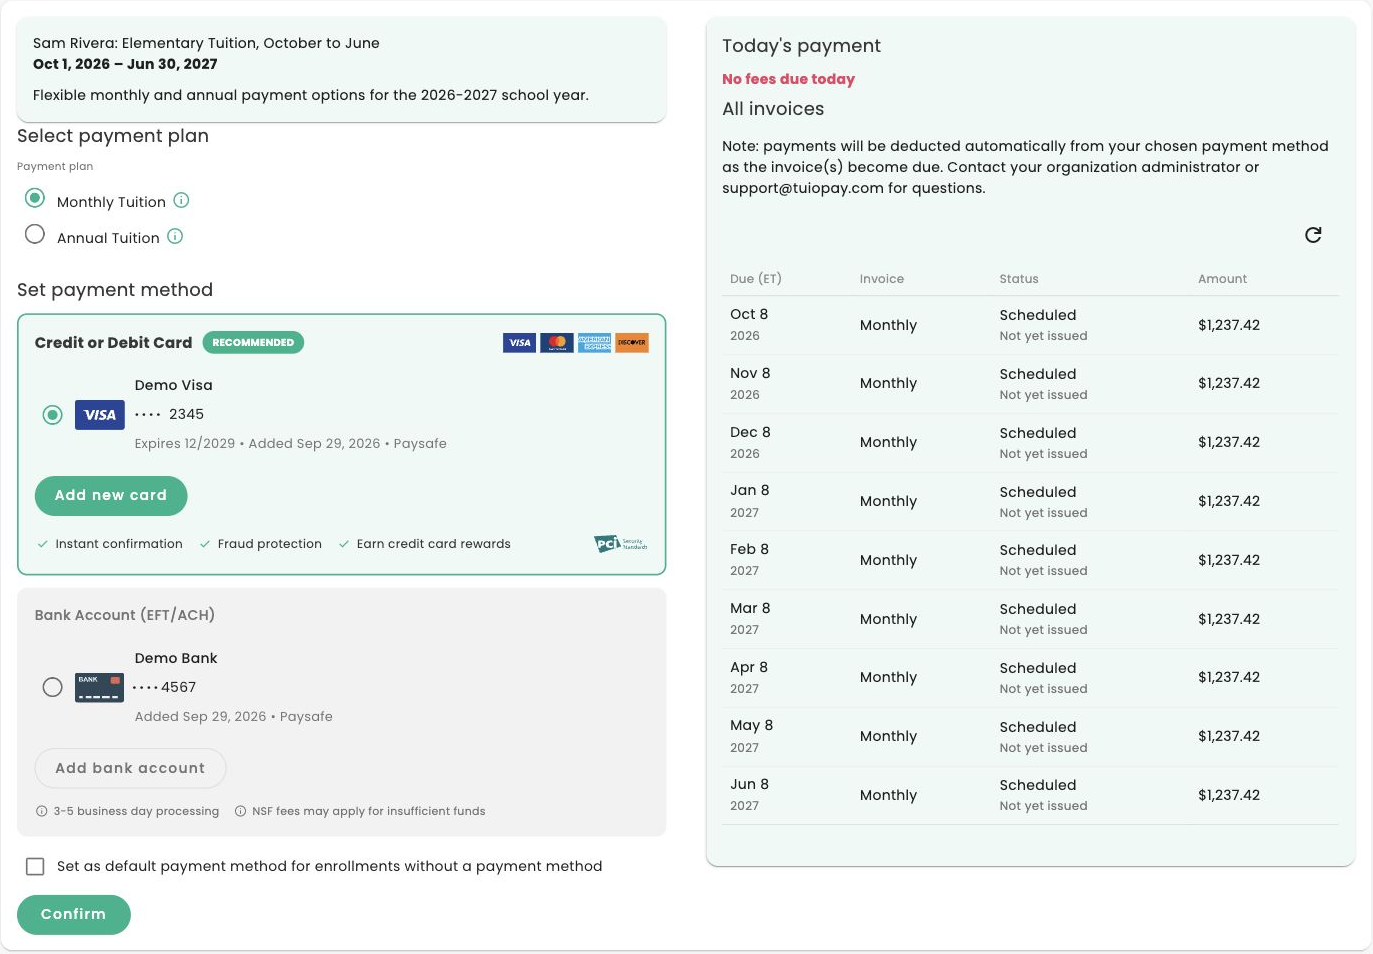Click the Bank Account (EFT/ACH) heading
The height and width of the screenshot is (954, 1373).
[125, 615]
